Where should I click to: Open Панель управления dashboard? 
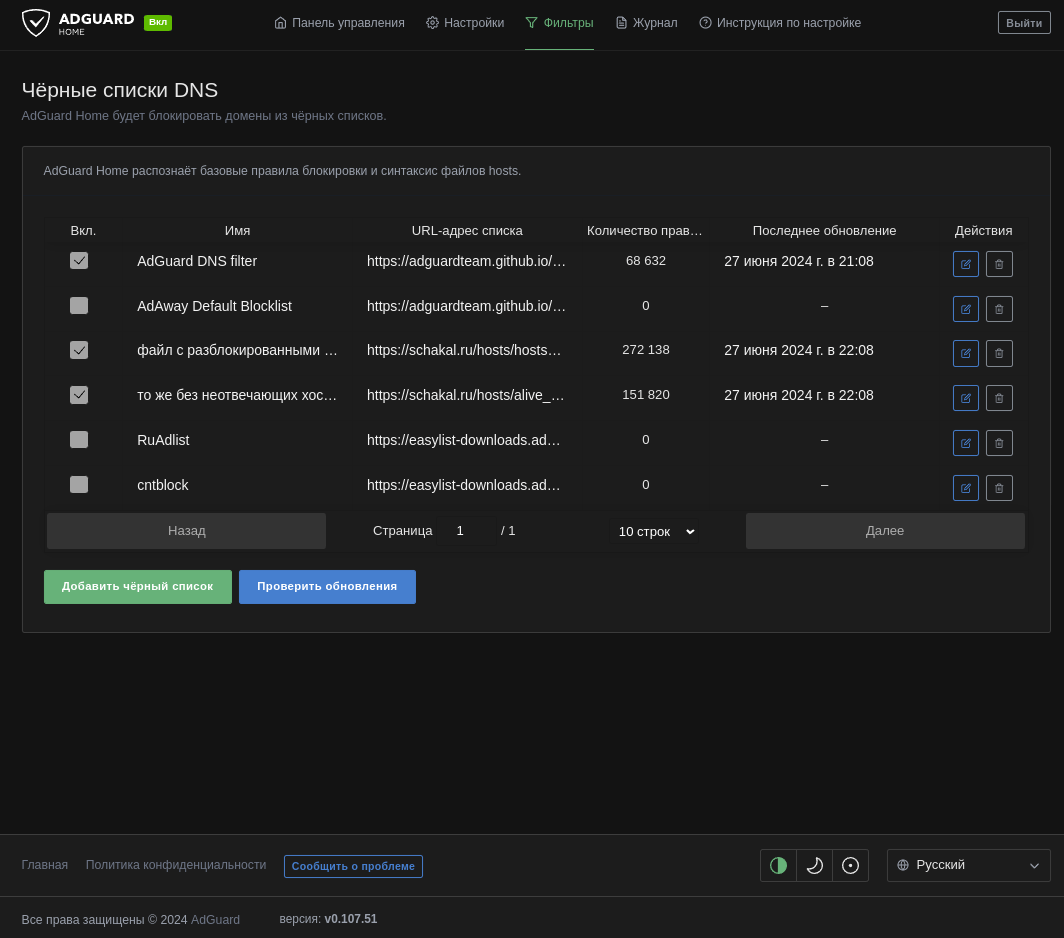[x=339, y=23]
